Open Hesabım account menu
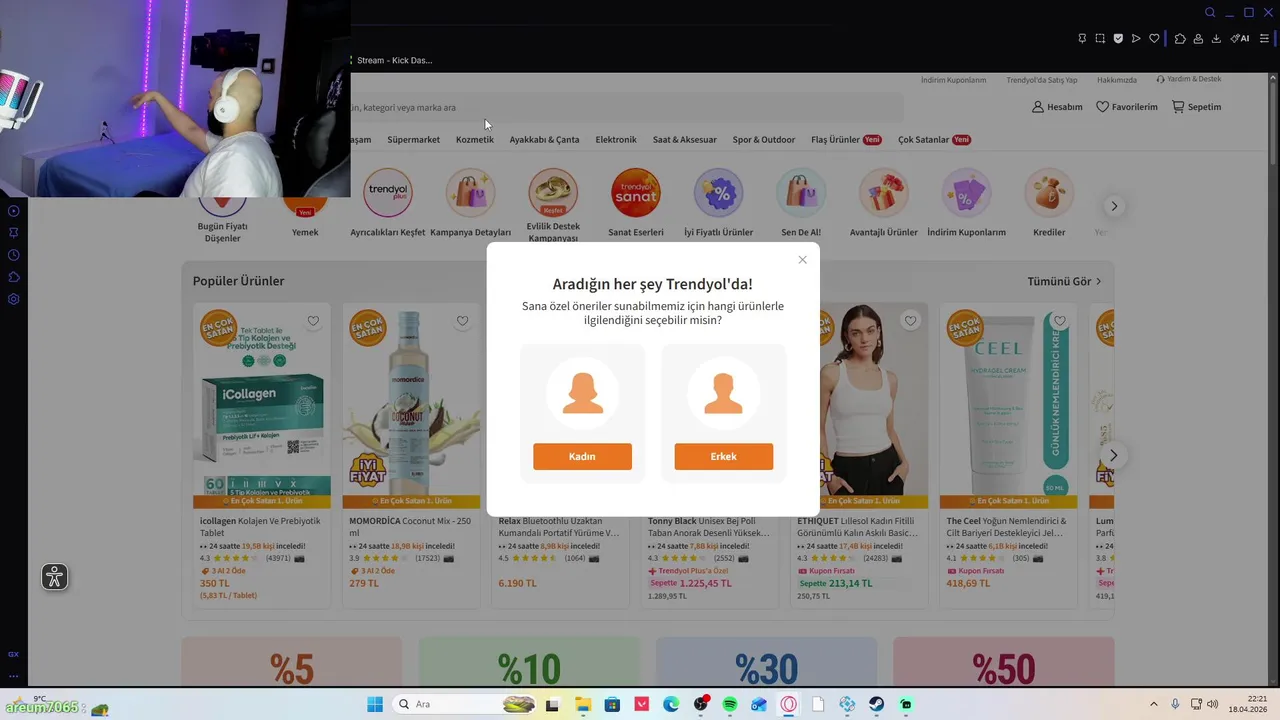The image size is (1280, 720). (1057, 107)
